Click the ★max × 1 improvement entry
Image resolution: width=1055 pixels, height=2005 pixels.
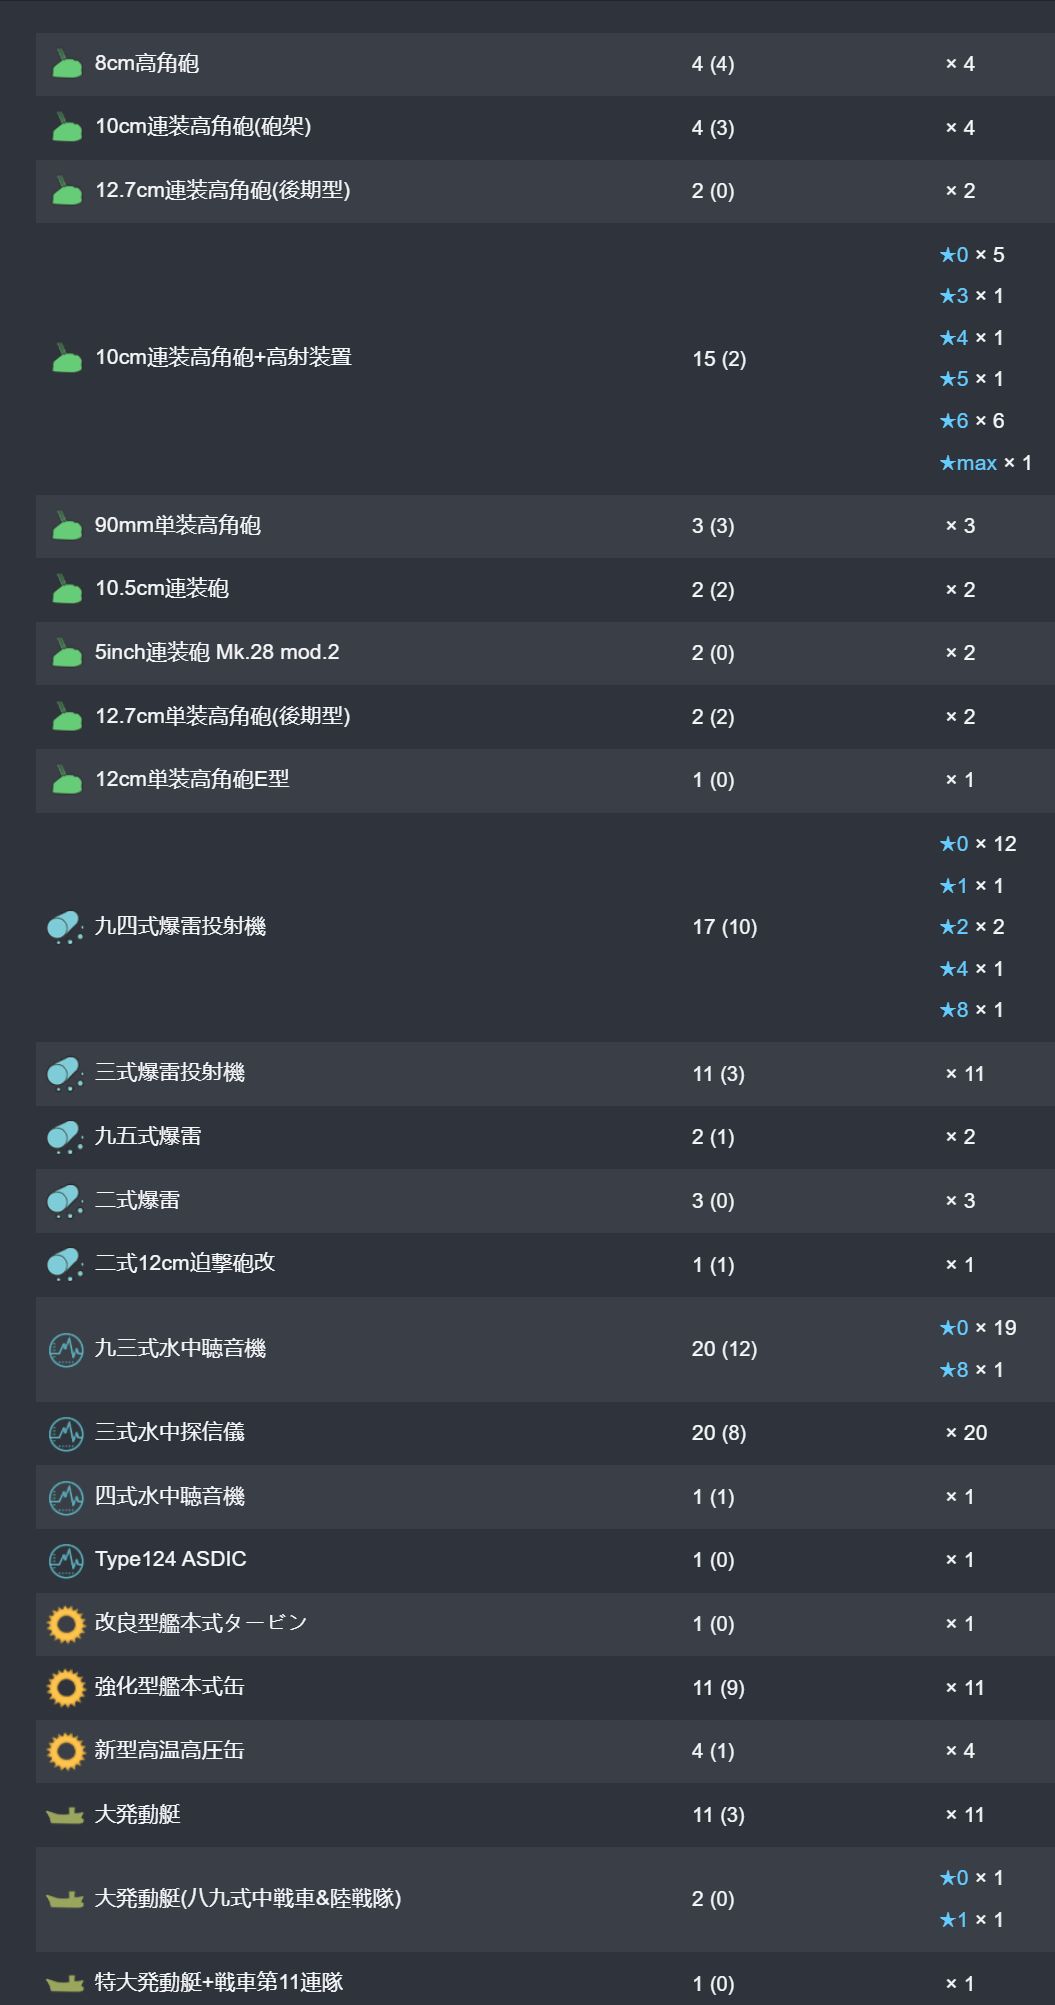click(x=985, y=463)
